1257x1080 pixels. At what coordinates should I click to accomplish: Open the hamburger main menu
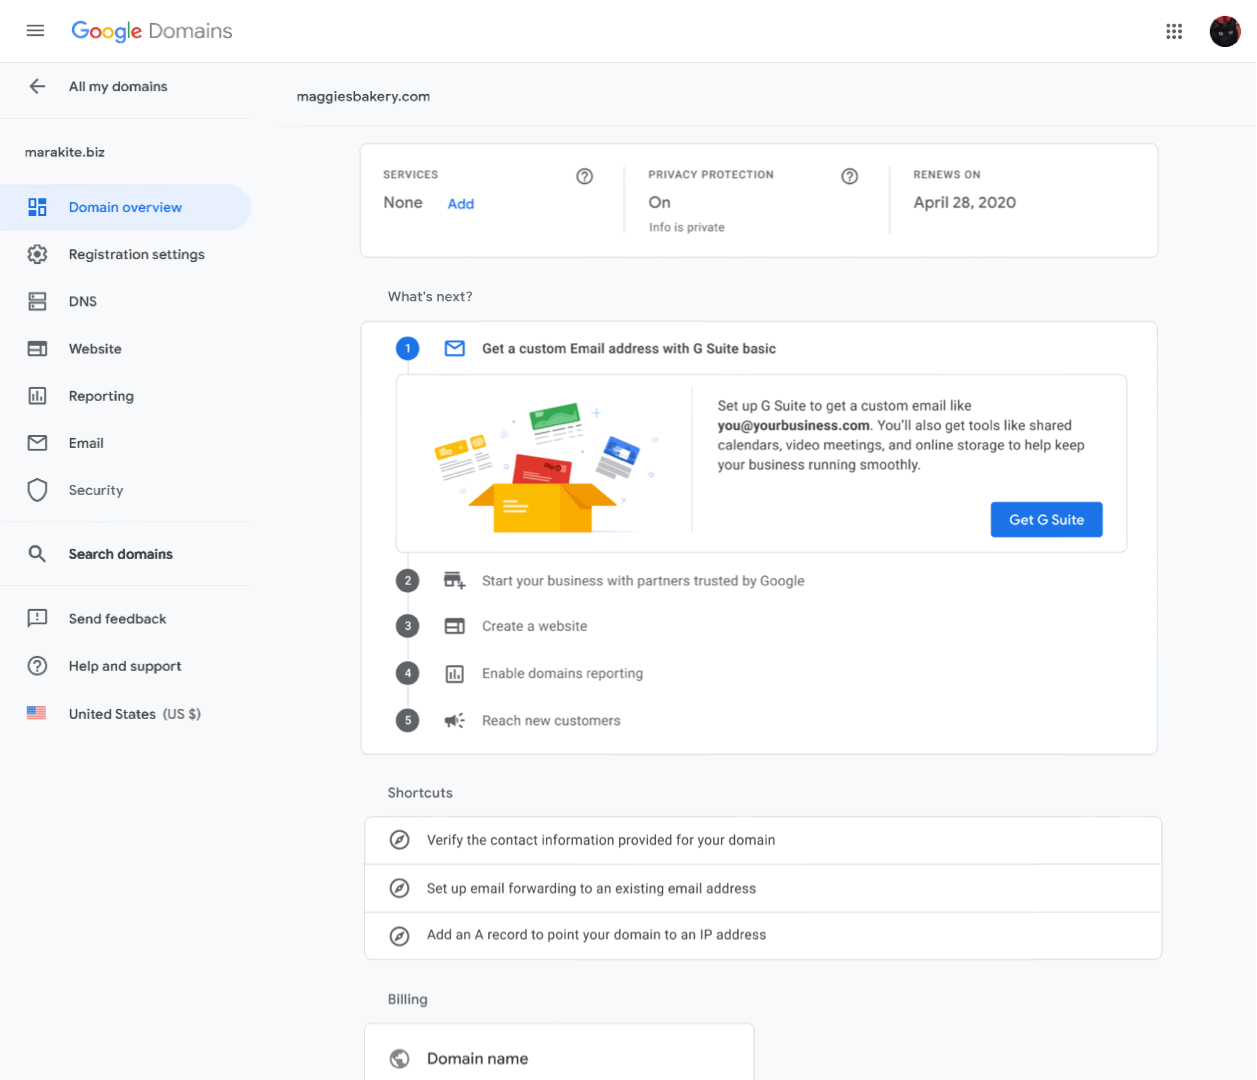click(x=36, y=31)
